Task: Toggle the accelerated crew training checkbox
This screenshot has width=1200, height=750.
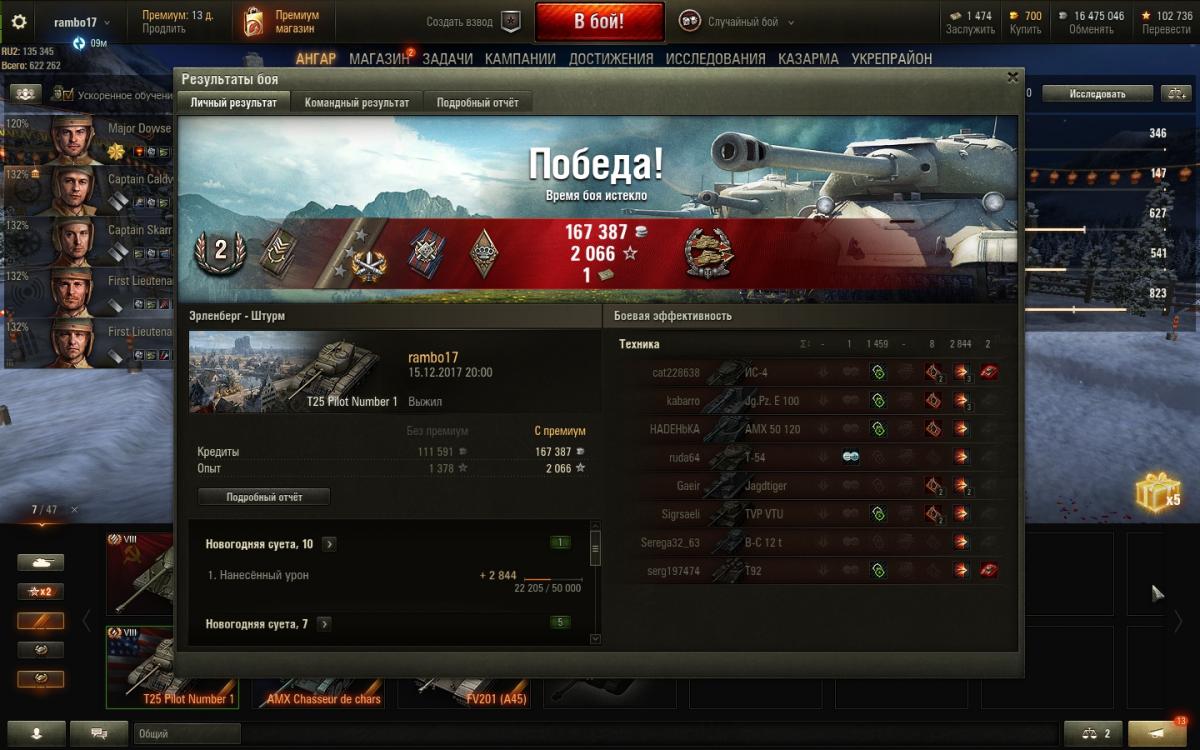Action: pos(68,94)
